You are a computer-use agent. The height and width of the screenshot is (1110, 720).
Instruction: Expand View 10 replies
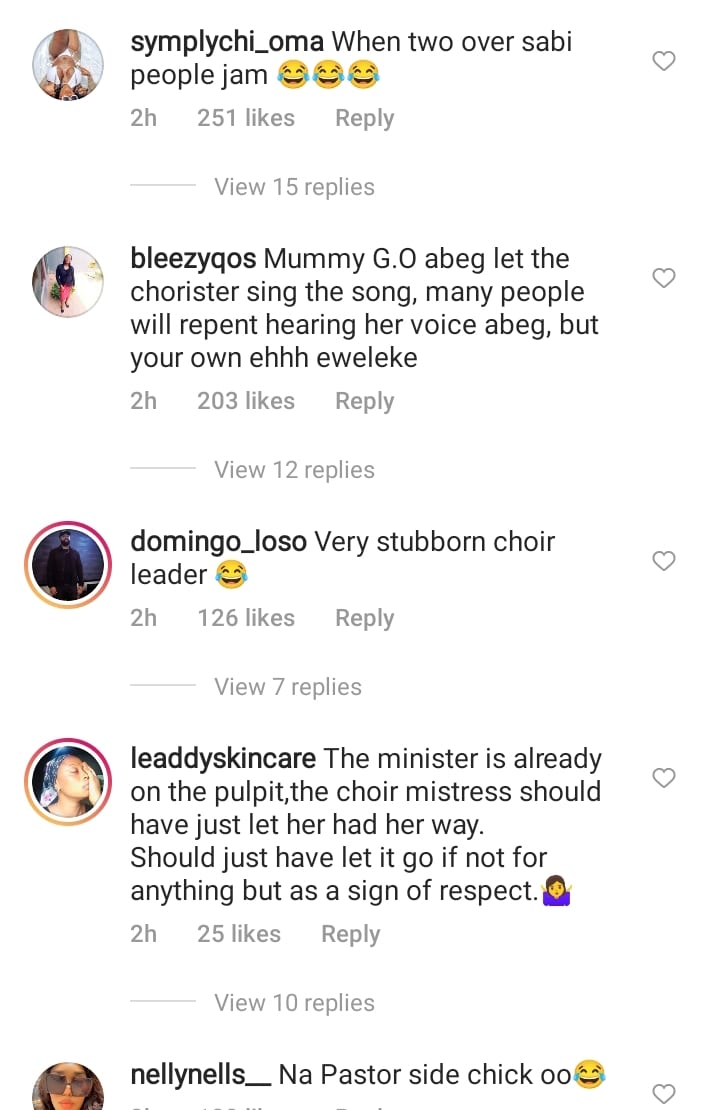[x=294, y=1003]
